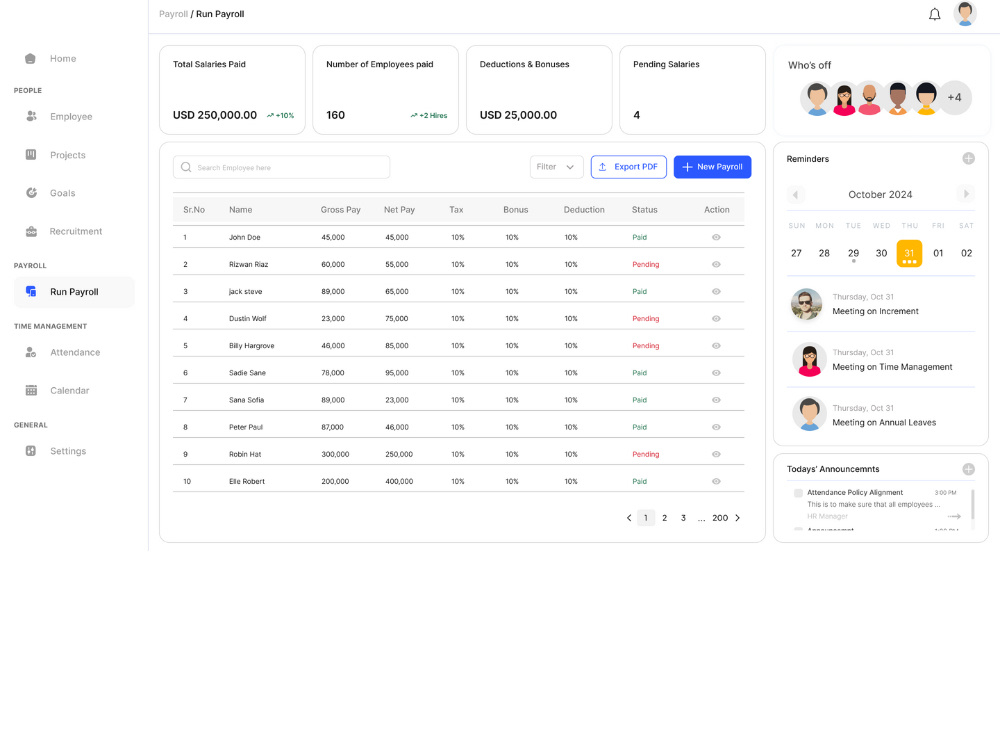Open the Filter dropdown
This screenshot has width=1000, height=750.
[x=556, y=167]
